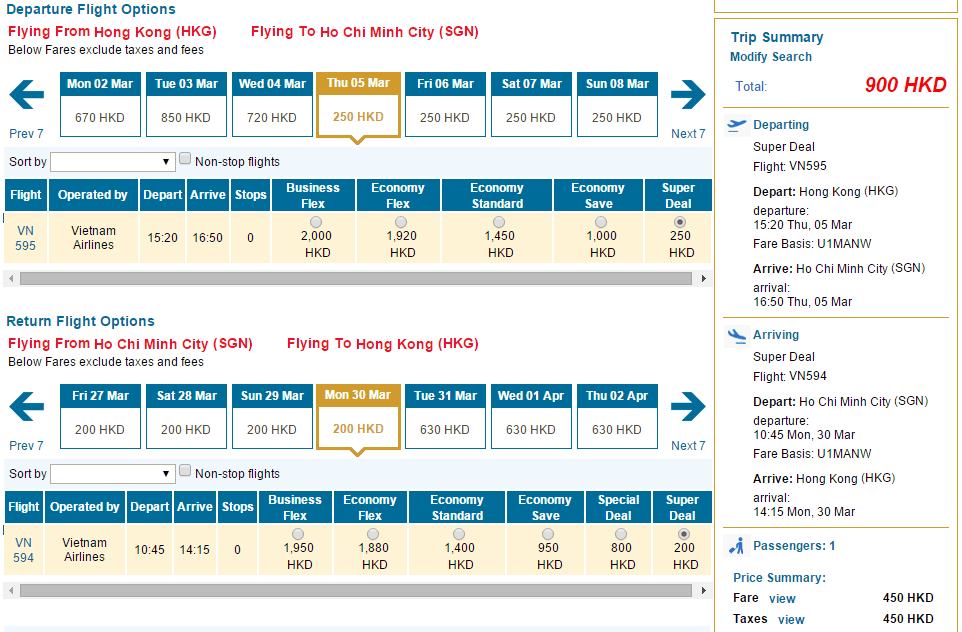Click the return next 7 days arrow
Viewport: 962px width, 632px height.
[x=688, y=408]
